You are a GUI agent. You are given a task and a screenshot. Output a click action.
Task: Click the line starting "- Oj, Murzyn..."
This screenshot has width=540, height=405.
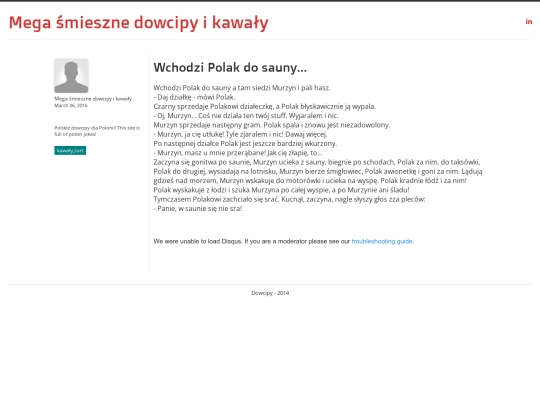click(x=246, y=116)
